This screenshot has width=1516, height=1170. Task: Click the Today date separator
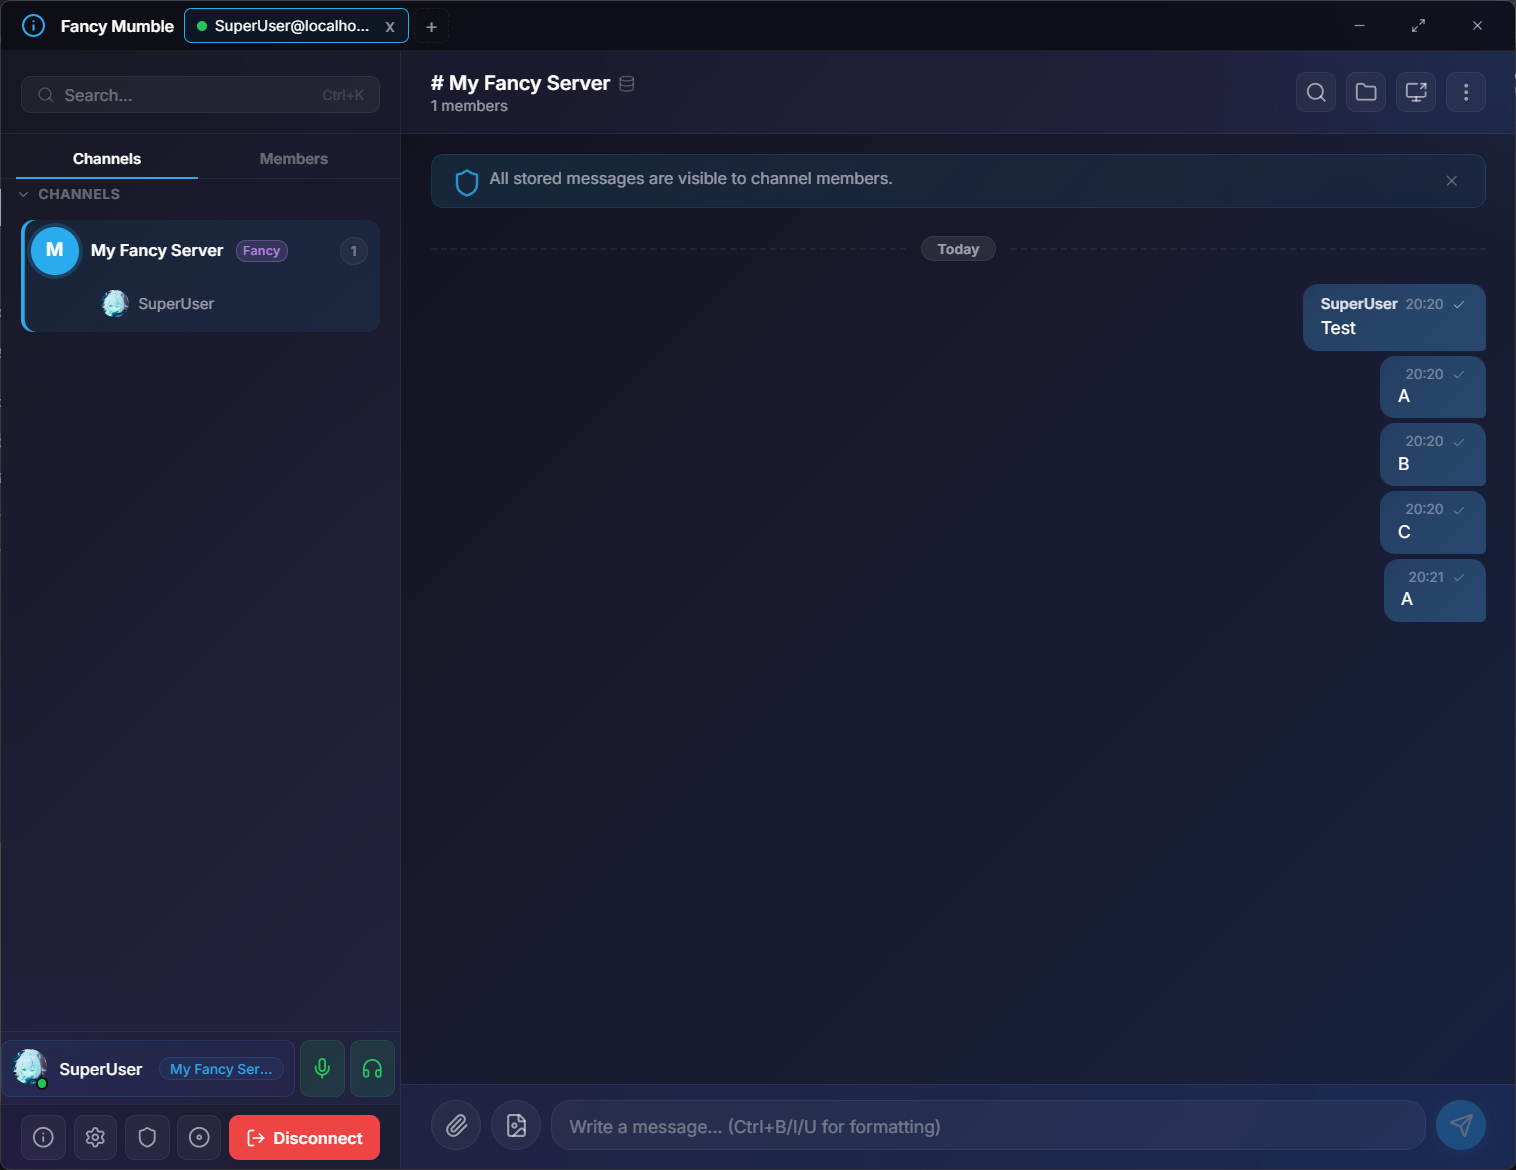958,249
